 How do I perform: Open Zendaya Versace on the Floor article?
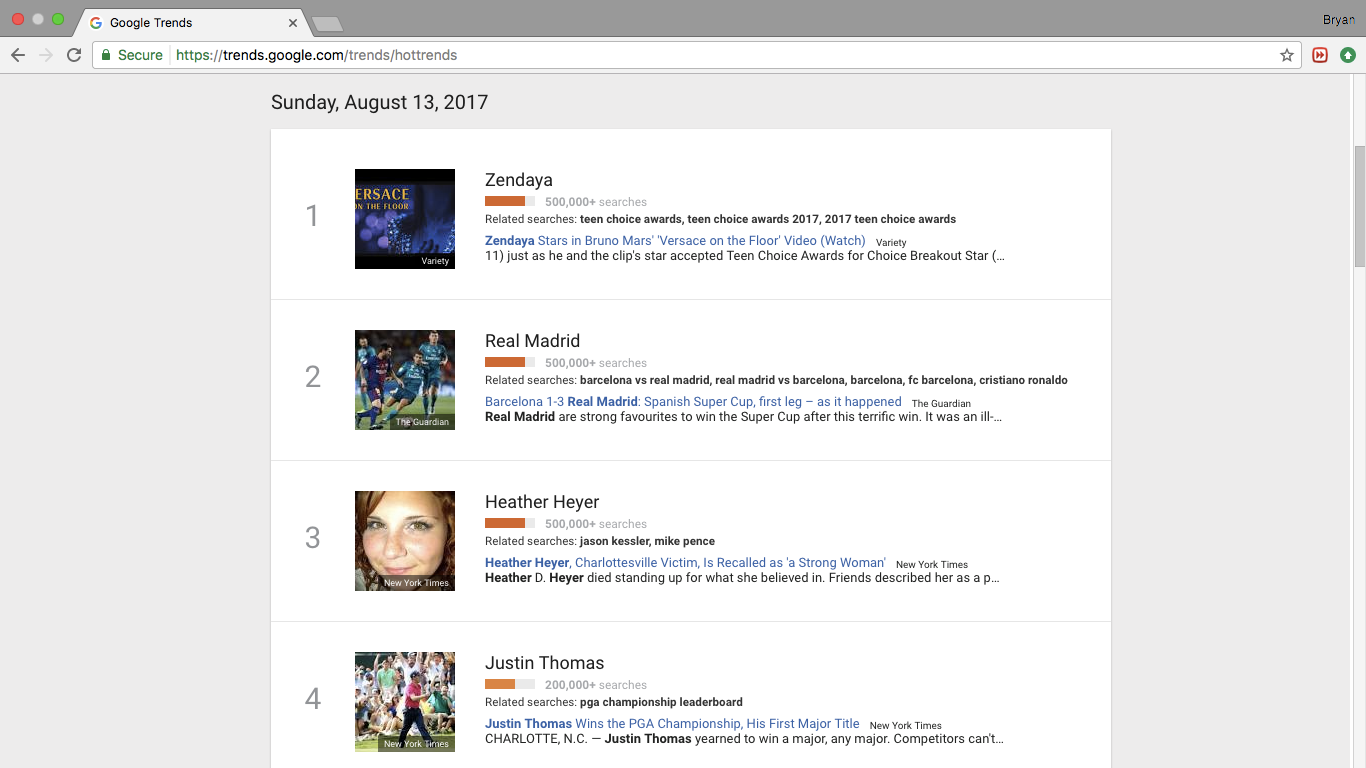[675, 240]
